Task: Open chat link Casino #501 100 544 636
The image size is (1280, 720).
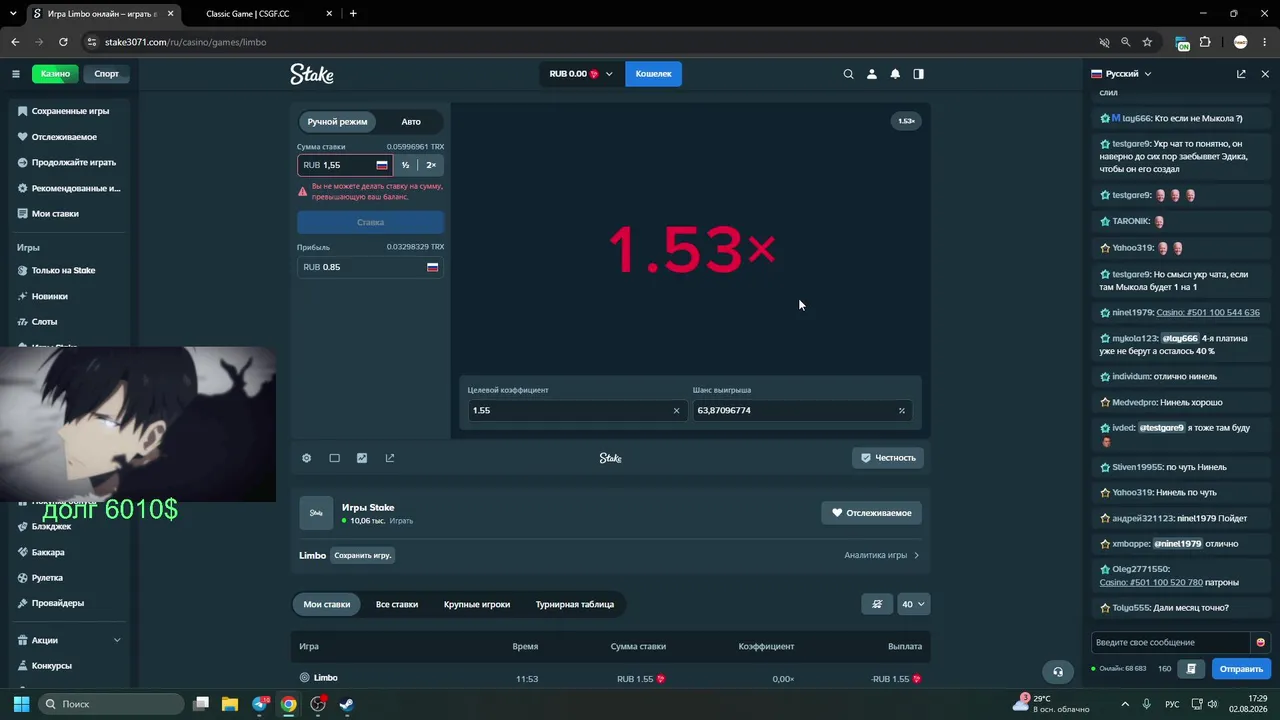Action: 1208,312
